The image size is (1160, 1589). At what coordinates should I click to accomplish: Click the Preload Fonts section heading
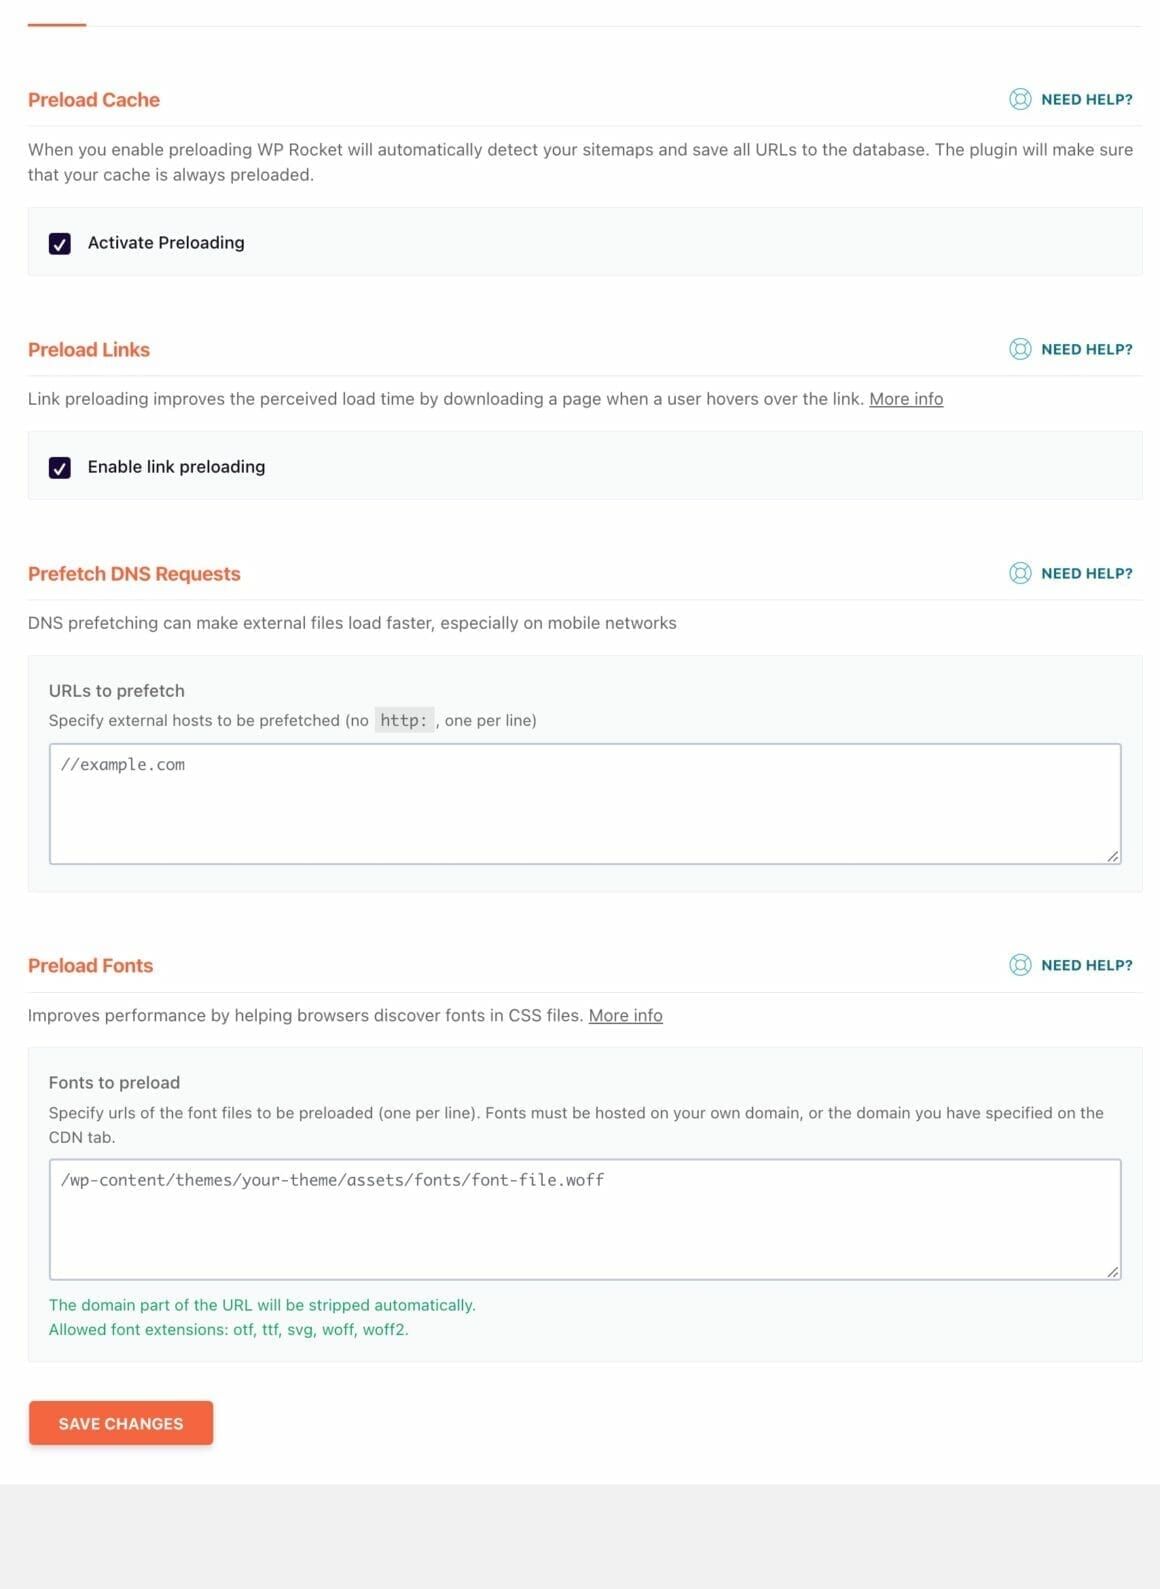point(90,965)
